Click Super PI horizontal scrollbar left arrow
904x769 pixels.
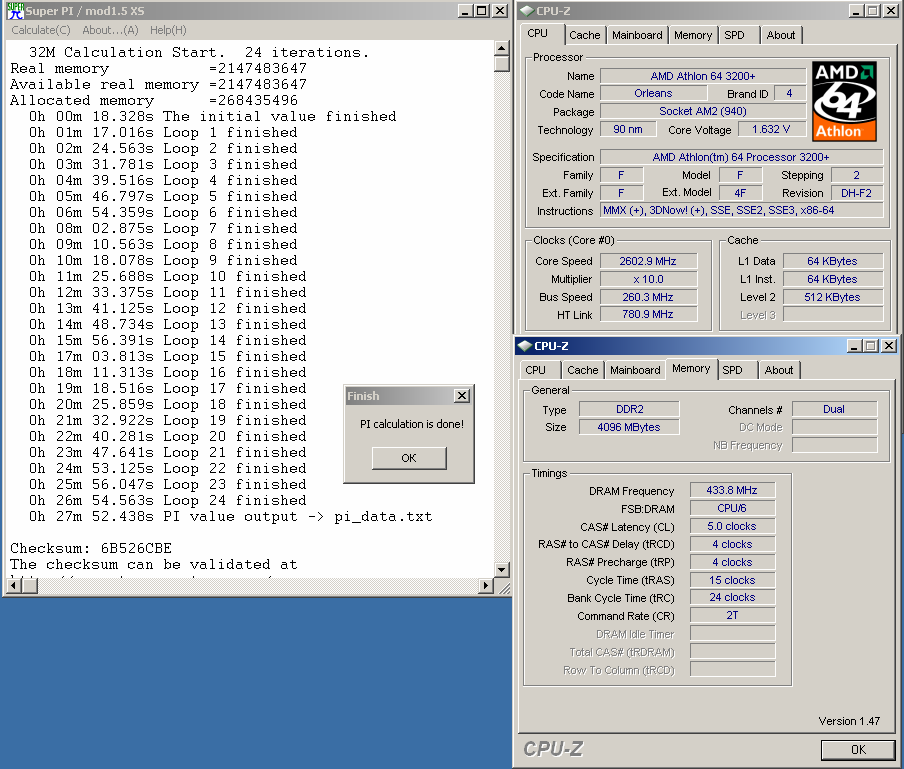tap(13, 586)
